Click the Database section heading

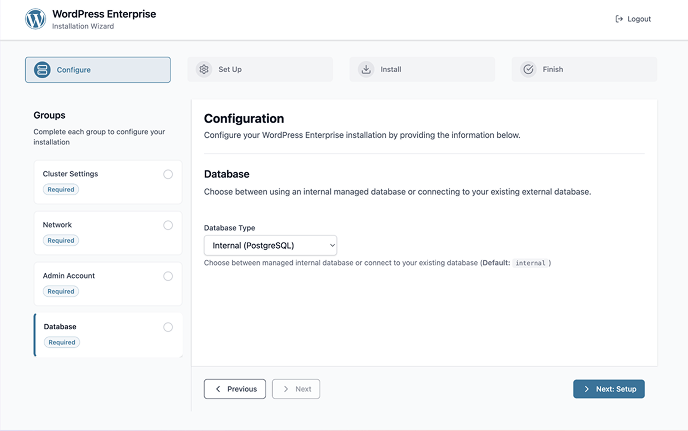[x=226, y=174]
